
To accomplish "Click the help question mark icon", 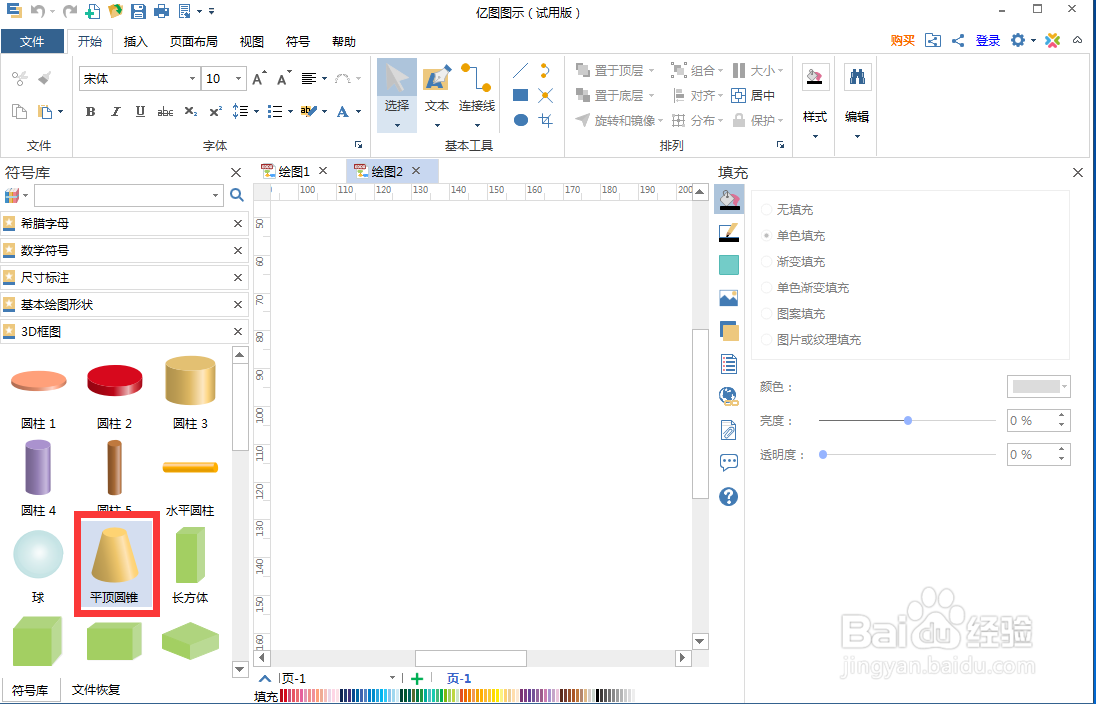I will (x=728, y=496).
